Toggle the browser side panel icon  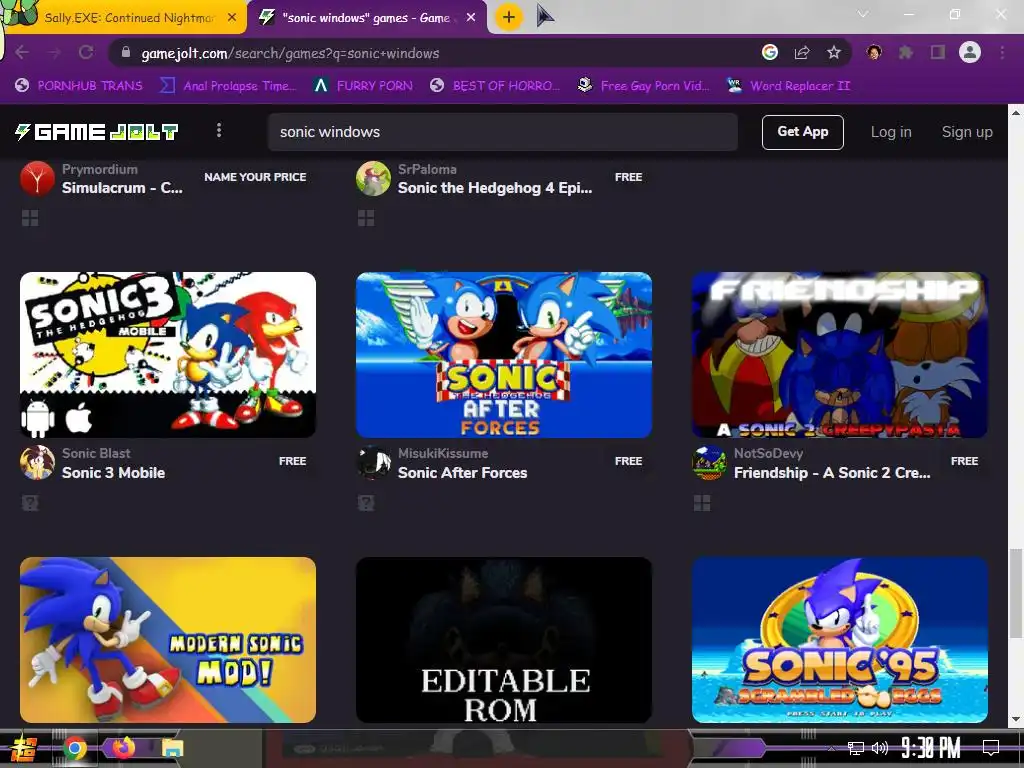938,52
